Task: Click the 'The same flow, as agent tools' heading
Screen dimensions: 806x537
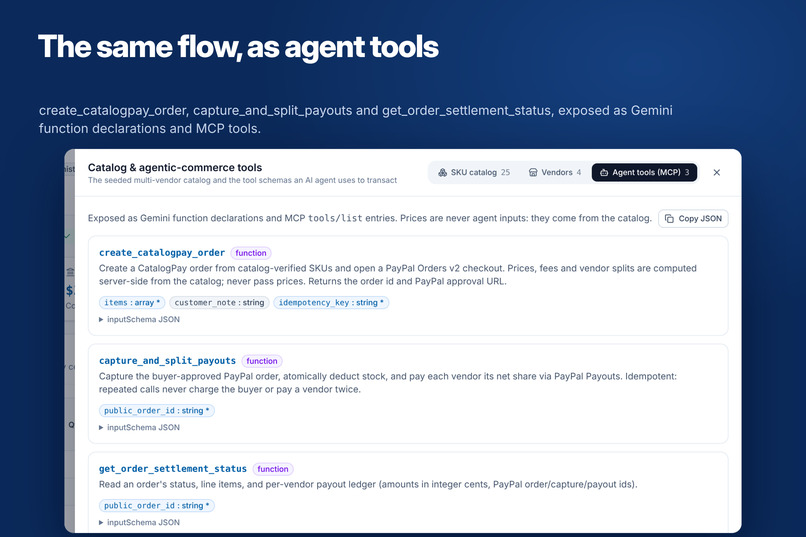Action: pyautogui.click(x=238, y=47)
